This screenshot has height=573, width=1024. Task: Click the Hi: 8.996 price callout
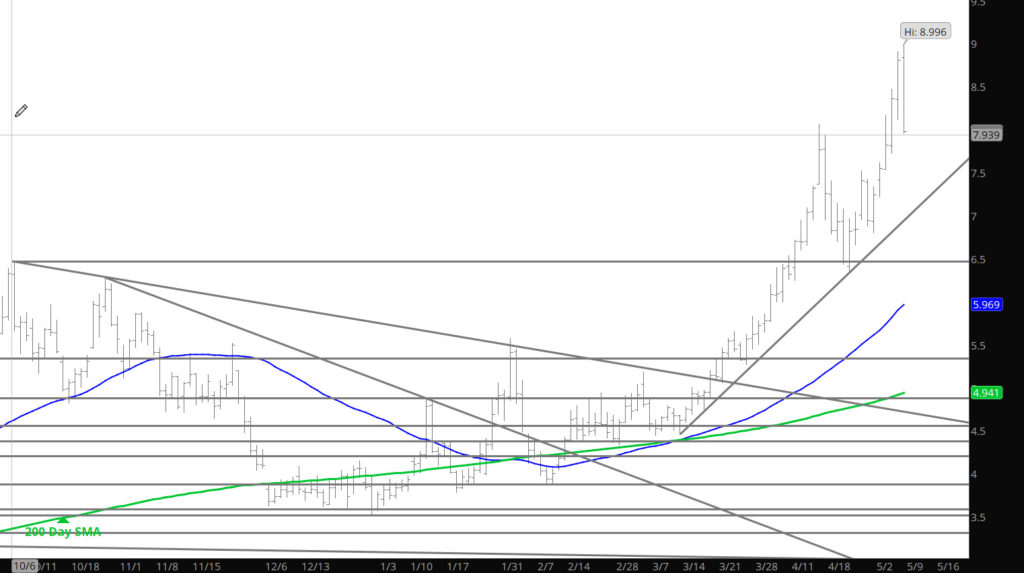[x=924, y=32]
